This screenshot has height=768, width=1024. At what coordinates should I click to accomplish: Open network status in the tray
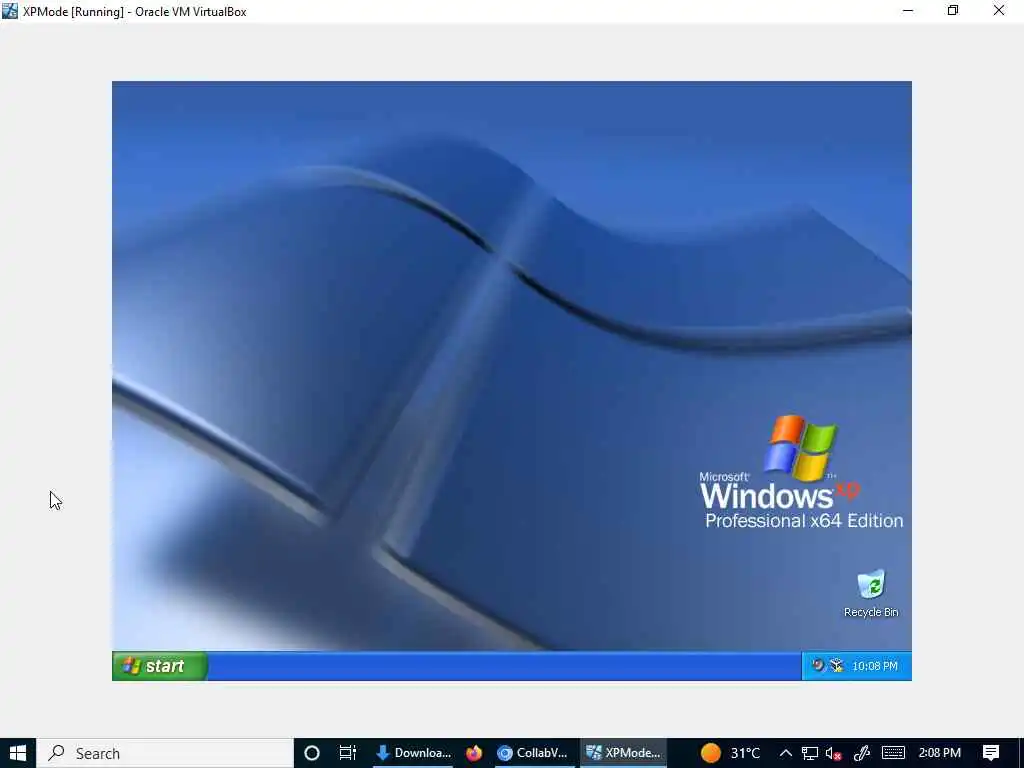pyautogui.click(x=810, y=753)
